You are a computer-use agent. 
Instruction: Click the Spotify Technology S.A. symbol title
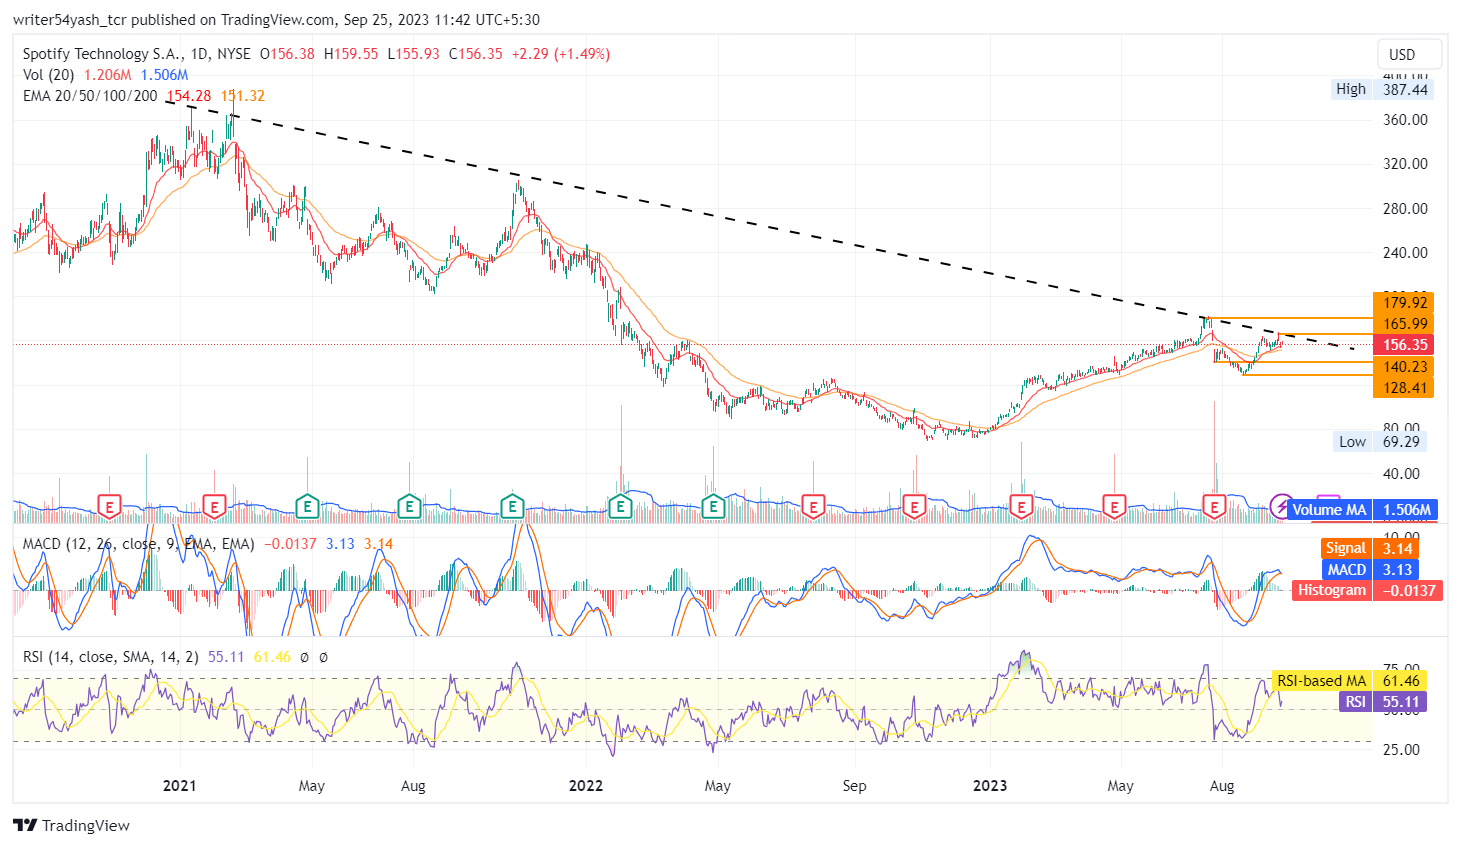tap(100, 54)
